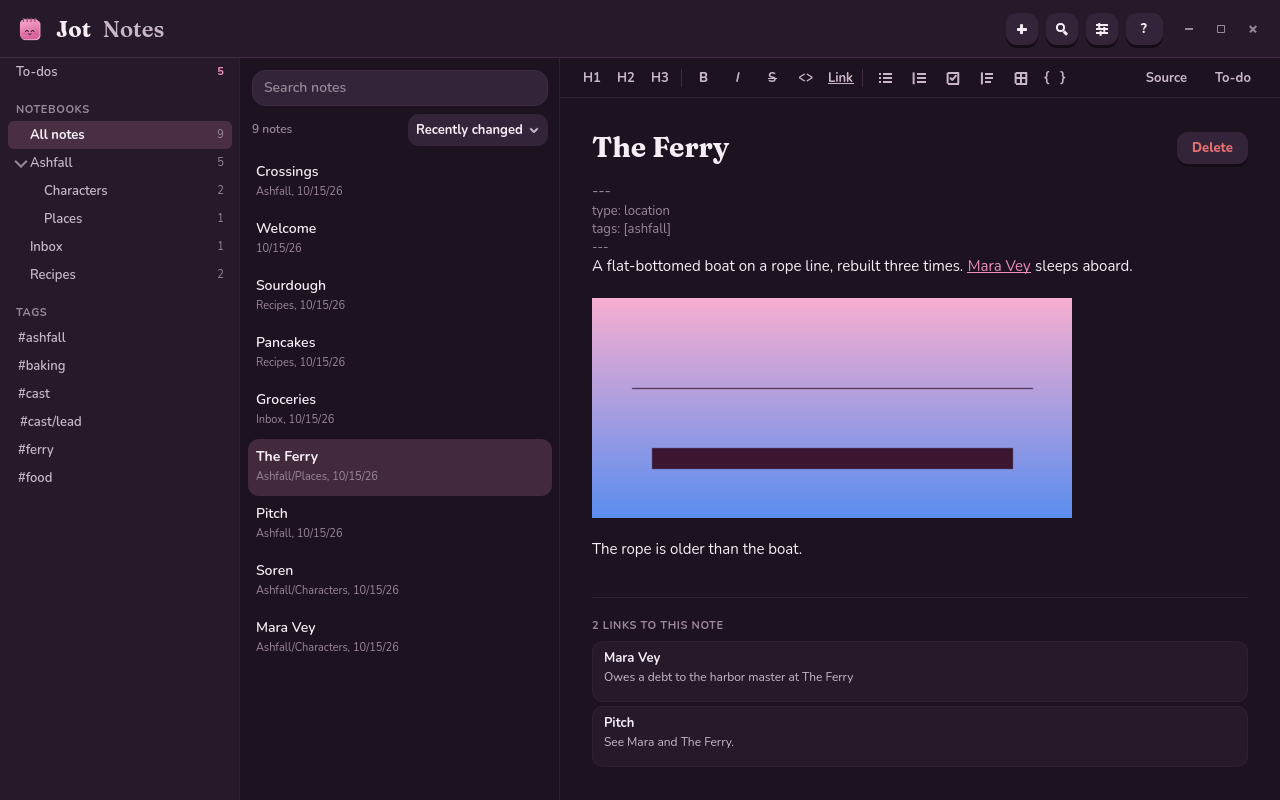The image size is (1280, 800).
Task: Delete The Ferry note
Action: (x=1212, y=147)
